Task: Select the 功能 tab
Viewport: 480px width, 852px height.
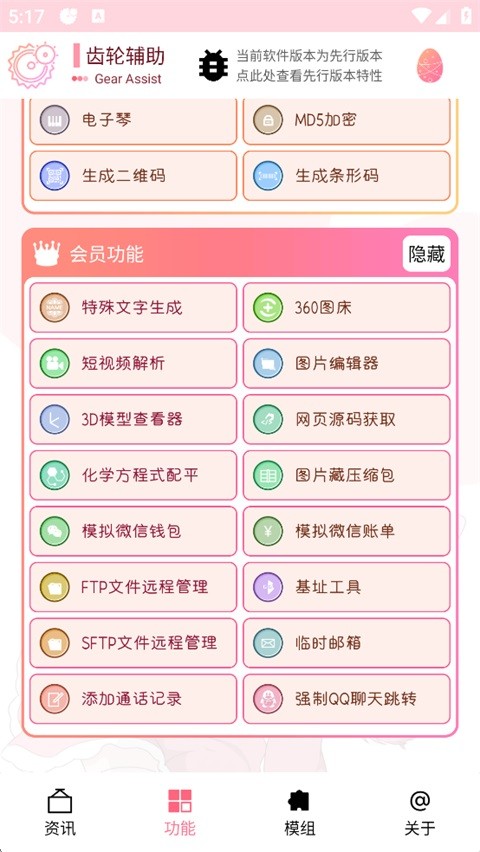Action: pyautogui.click(x=180, y=813)
